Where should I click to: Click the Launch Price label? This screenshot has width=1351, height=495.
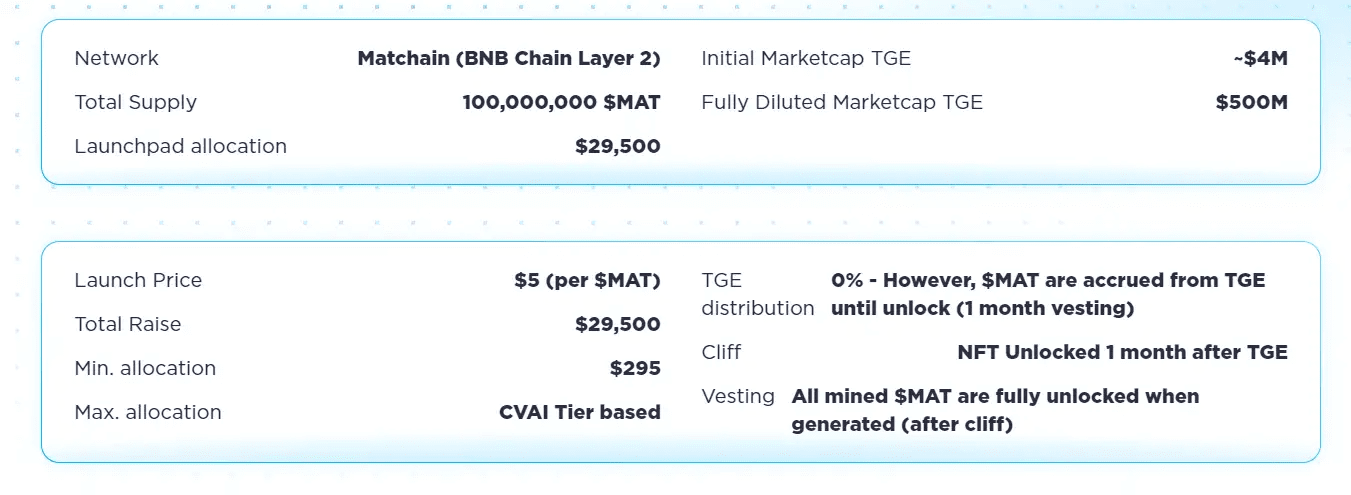pos(138,280)
